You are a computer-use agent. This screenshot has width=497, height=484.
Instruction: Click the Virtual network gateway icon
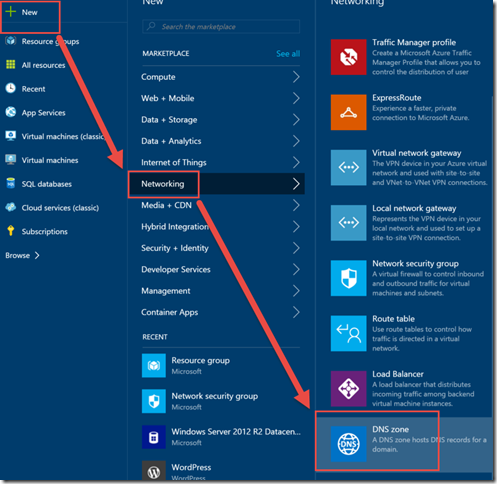(x=348, y=167)
